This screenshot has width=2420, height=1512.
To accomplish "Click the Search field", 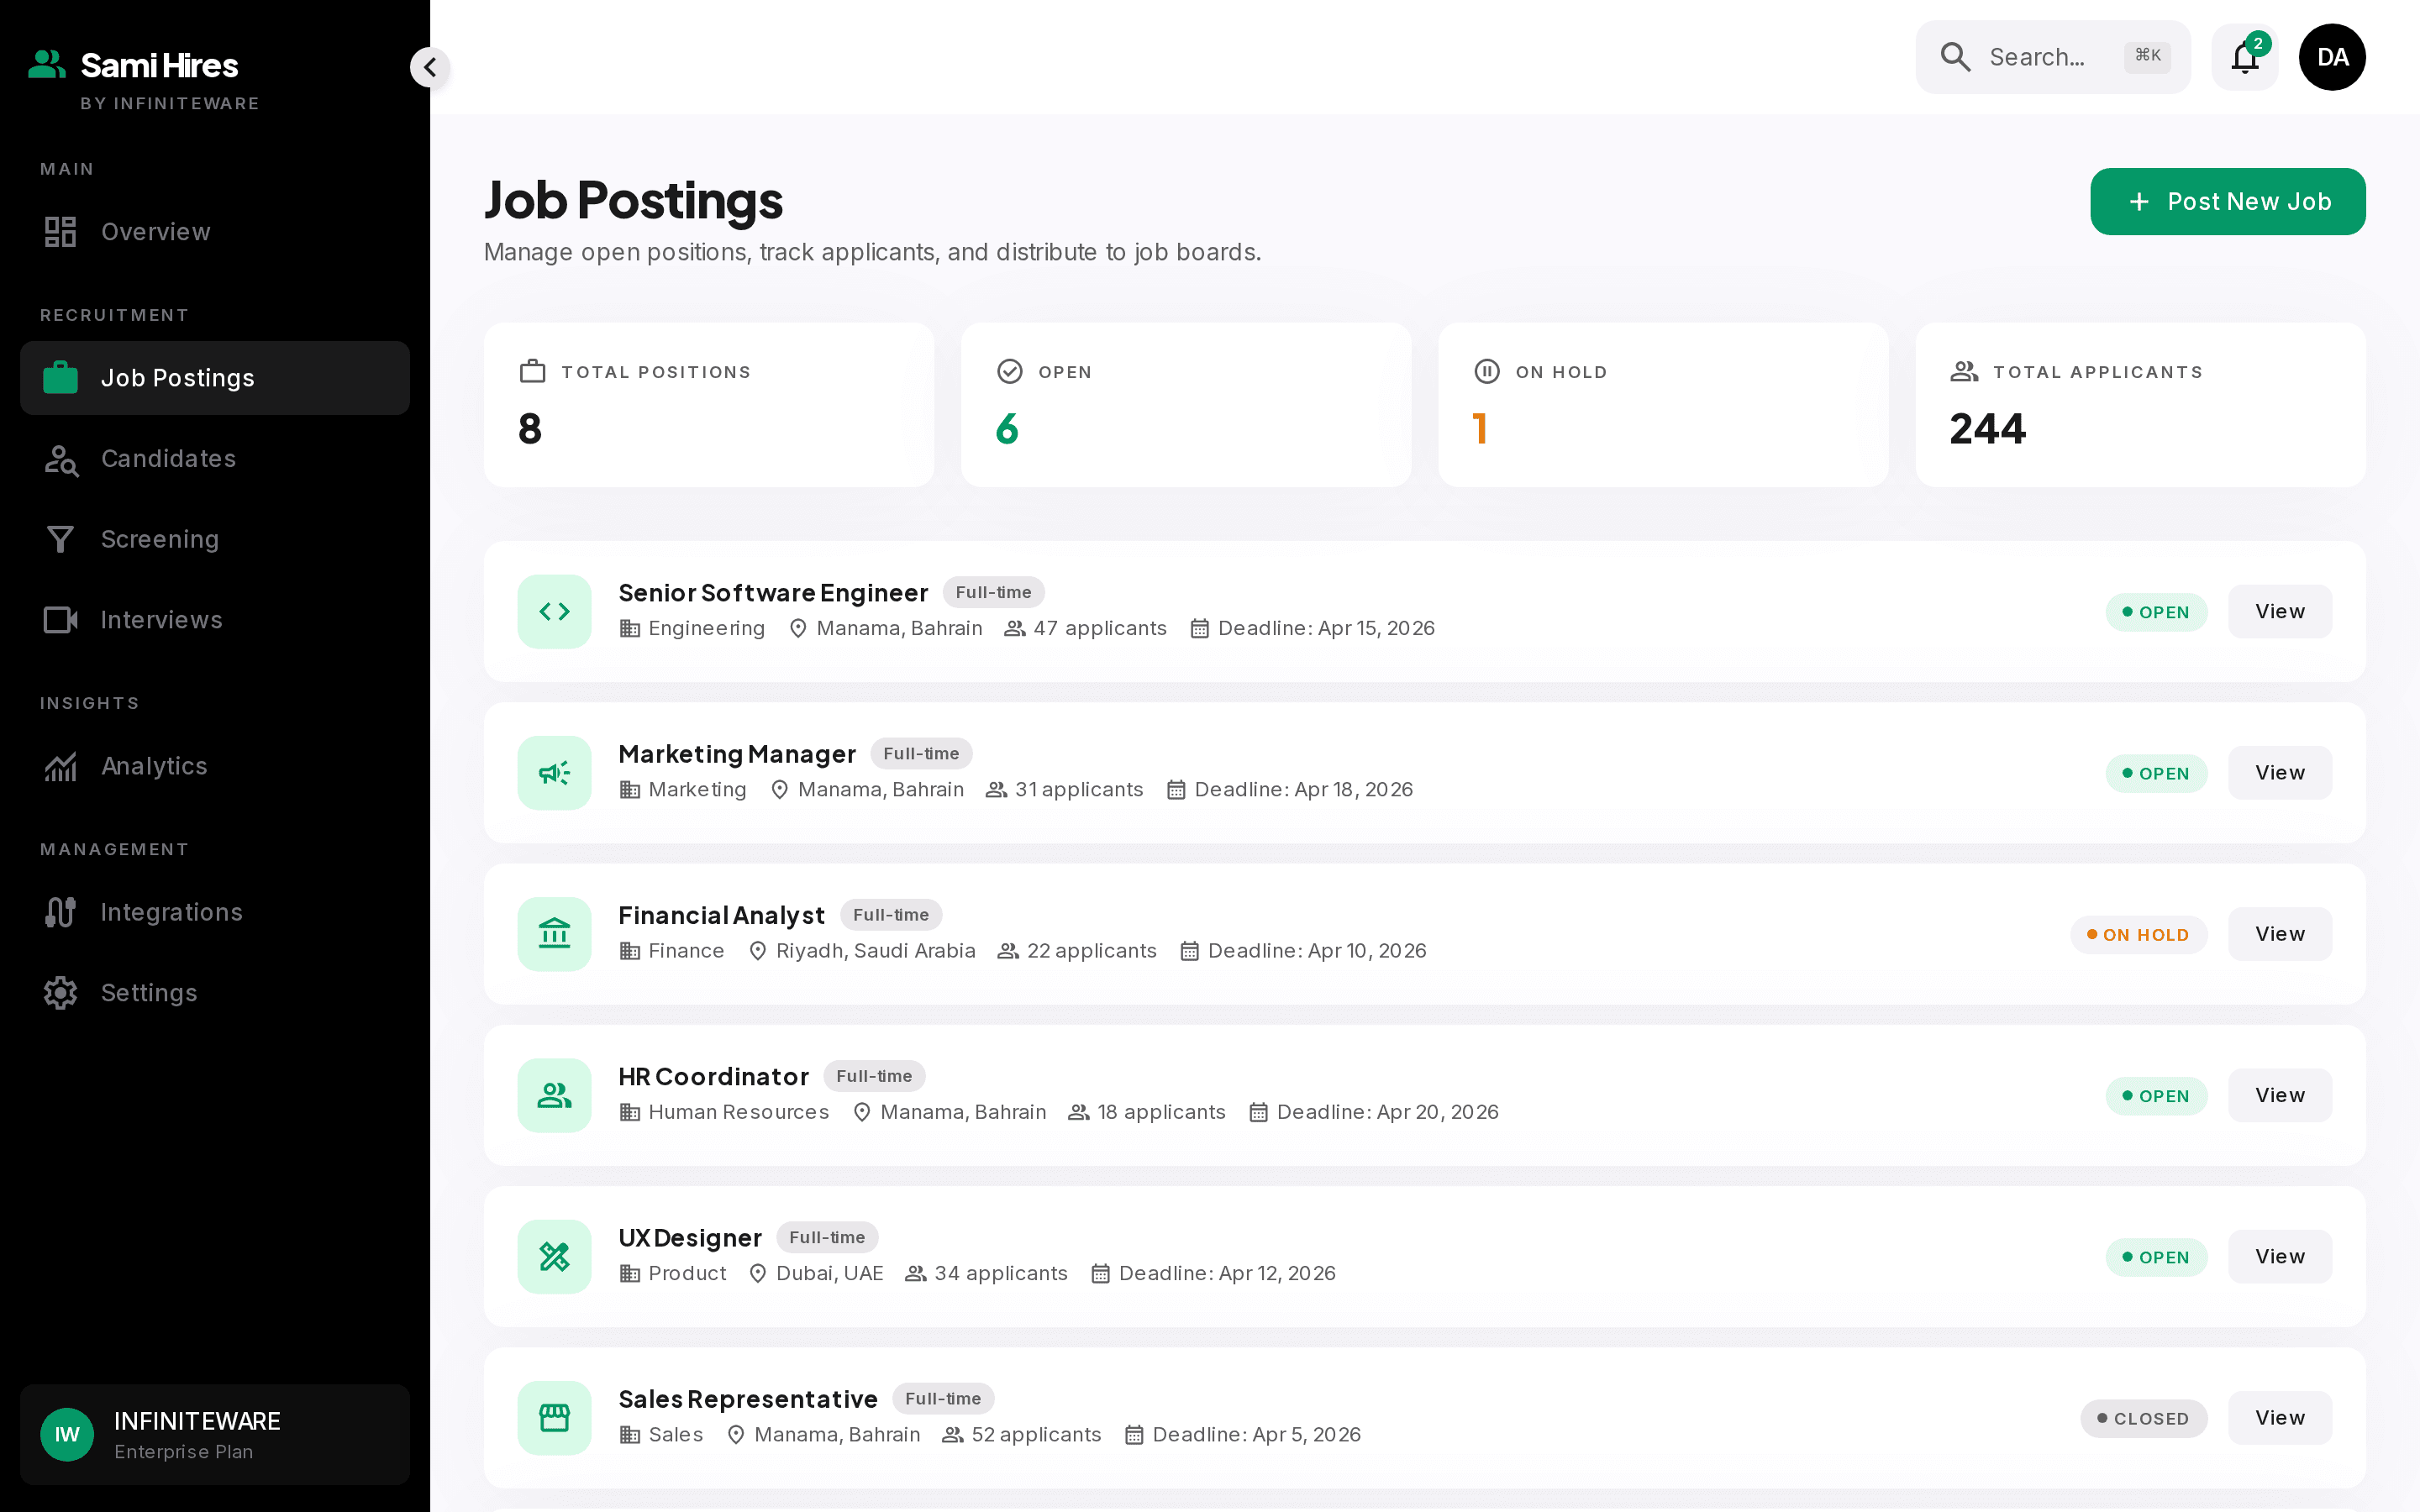I will point(2052,57).
